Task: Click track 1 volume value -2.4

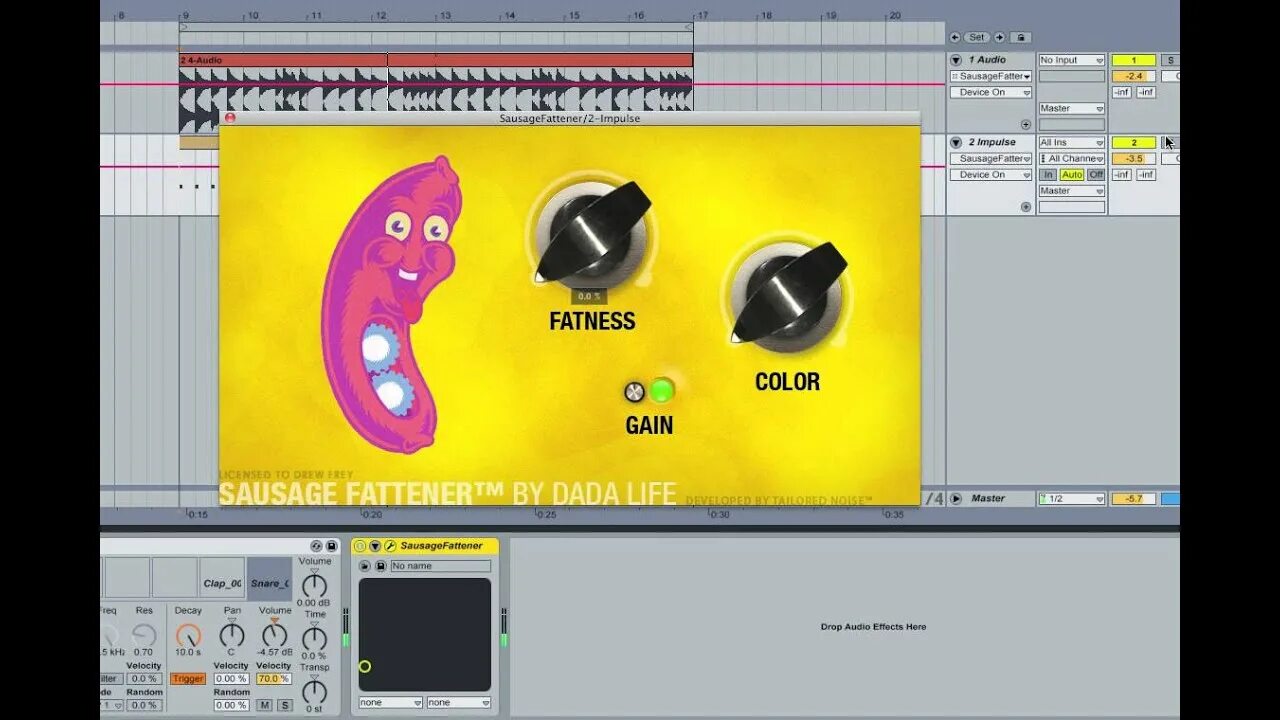Action: point(1134,76)
